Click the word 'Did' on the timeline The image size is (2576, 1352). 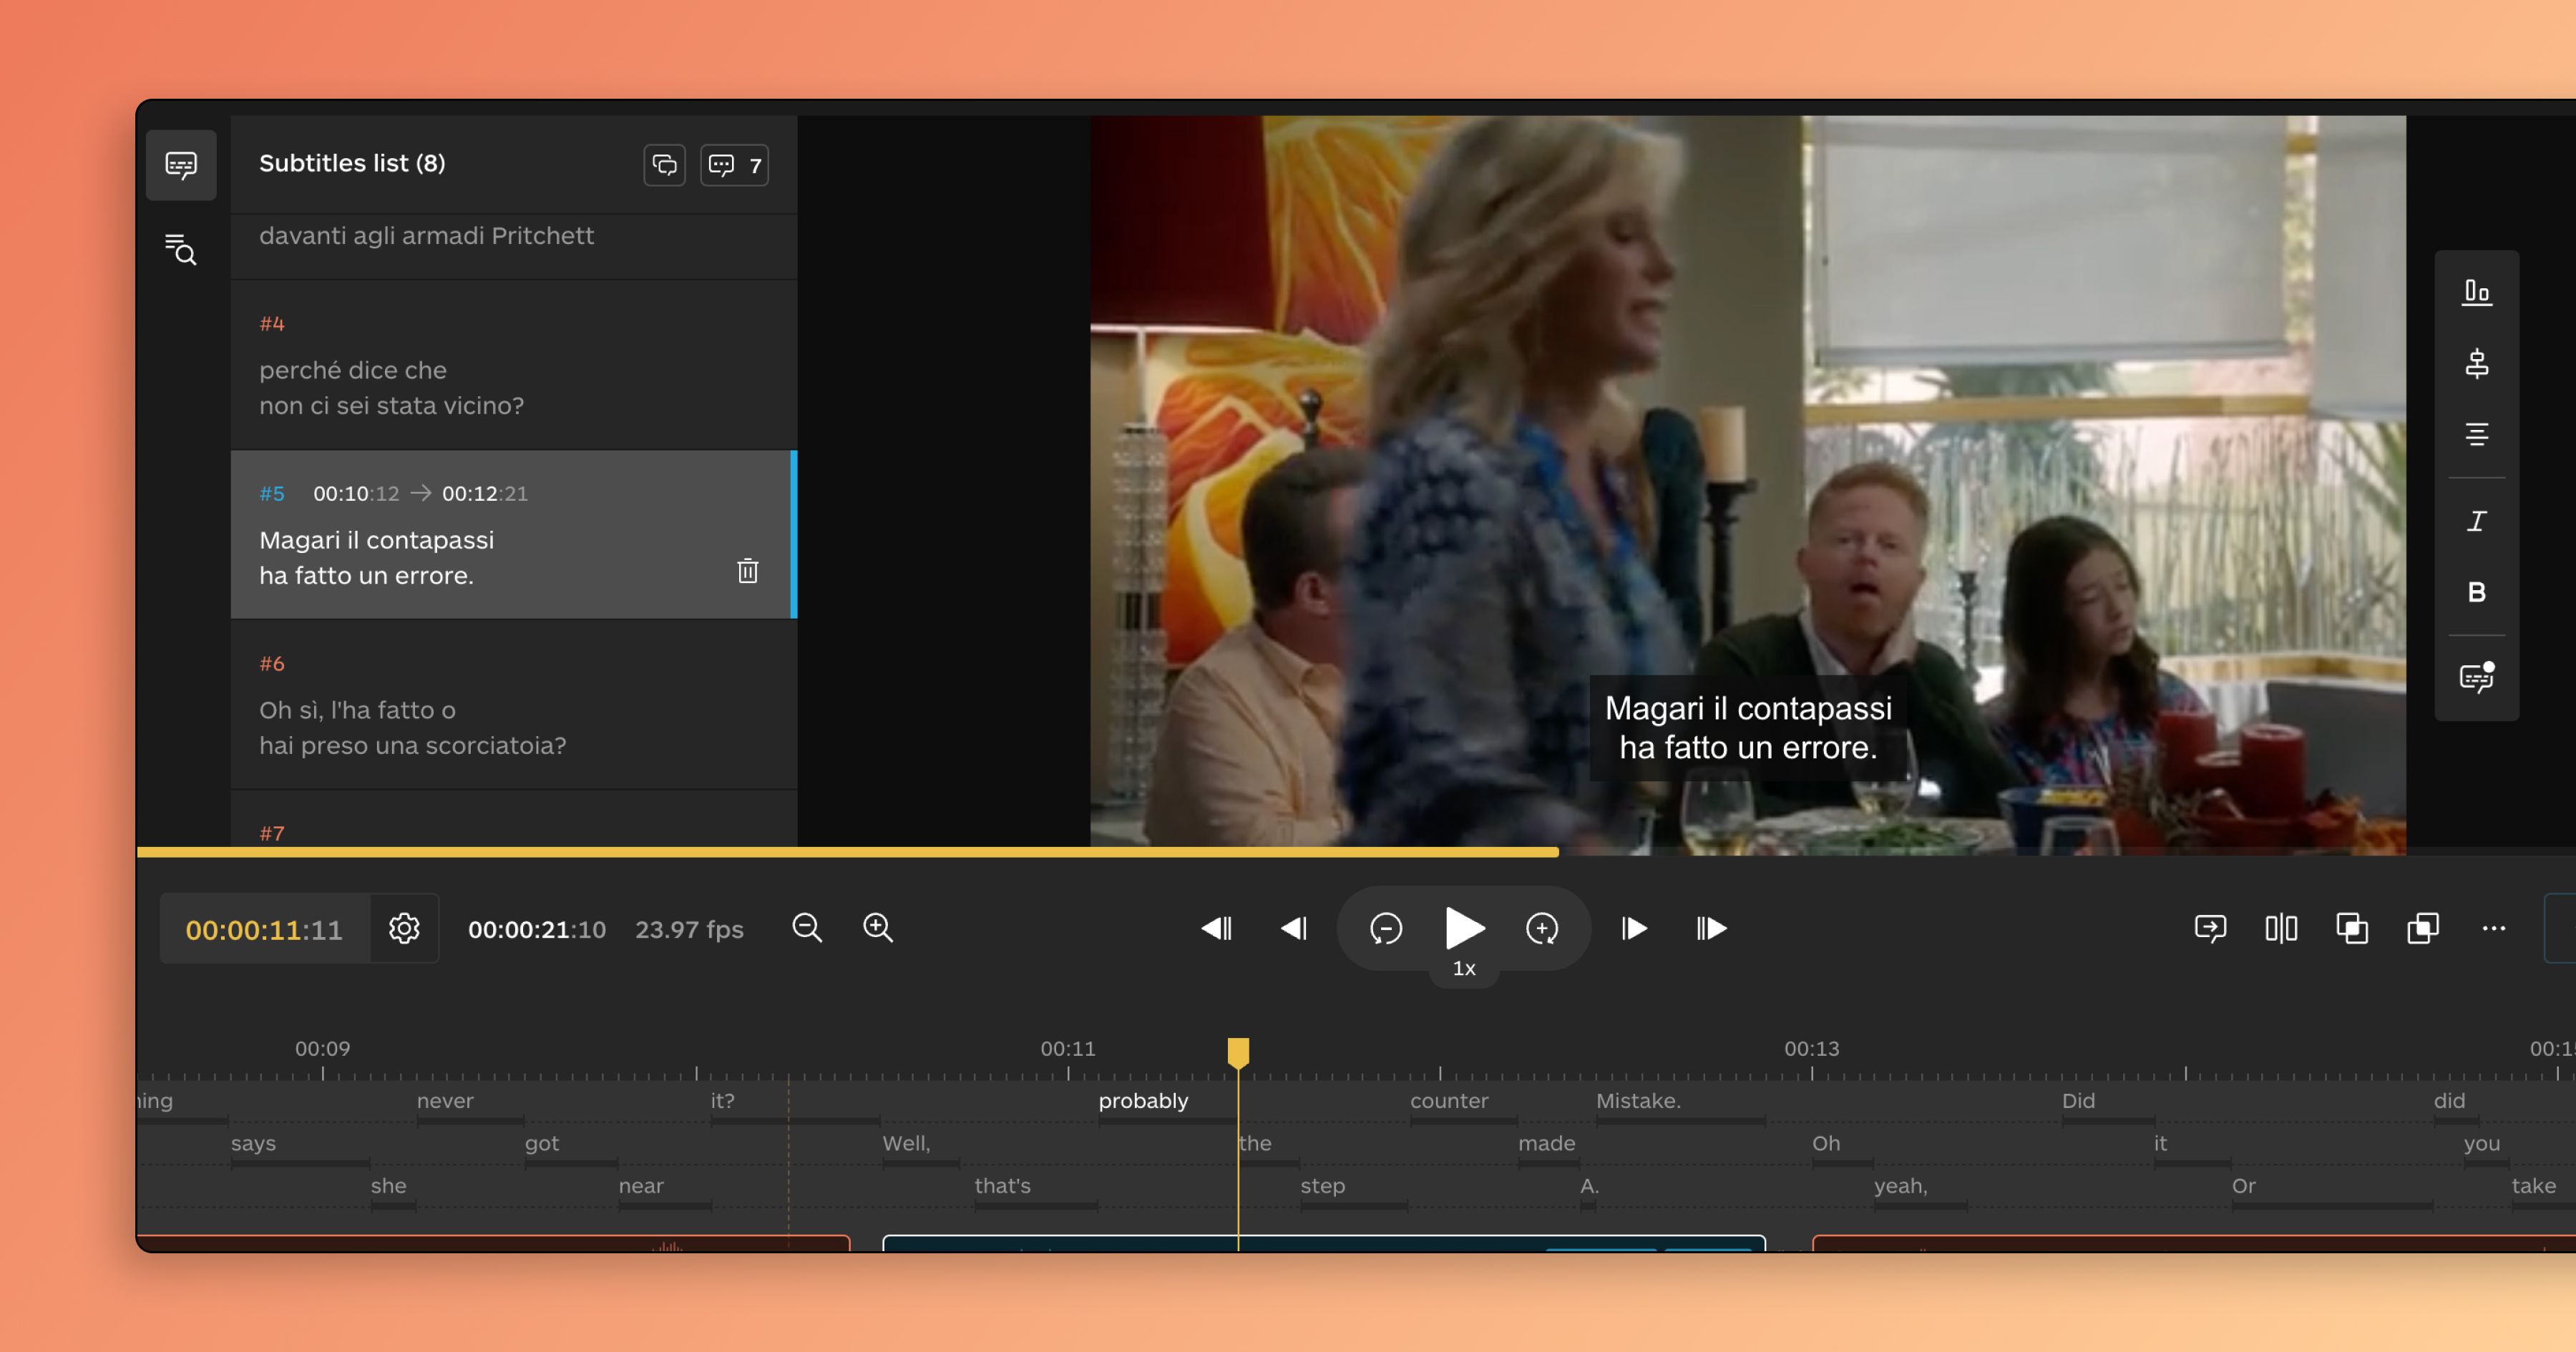[2078, 1101]
